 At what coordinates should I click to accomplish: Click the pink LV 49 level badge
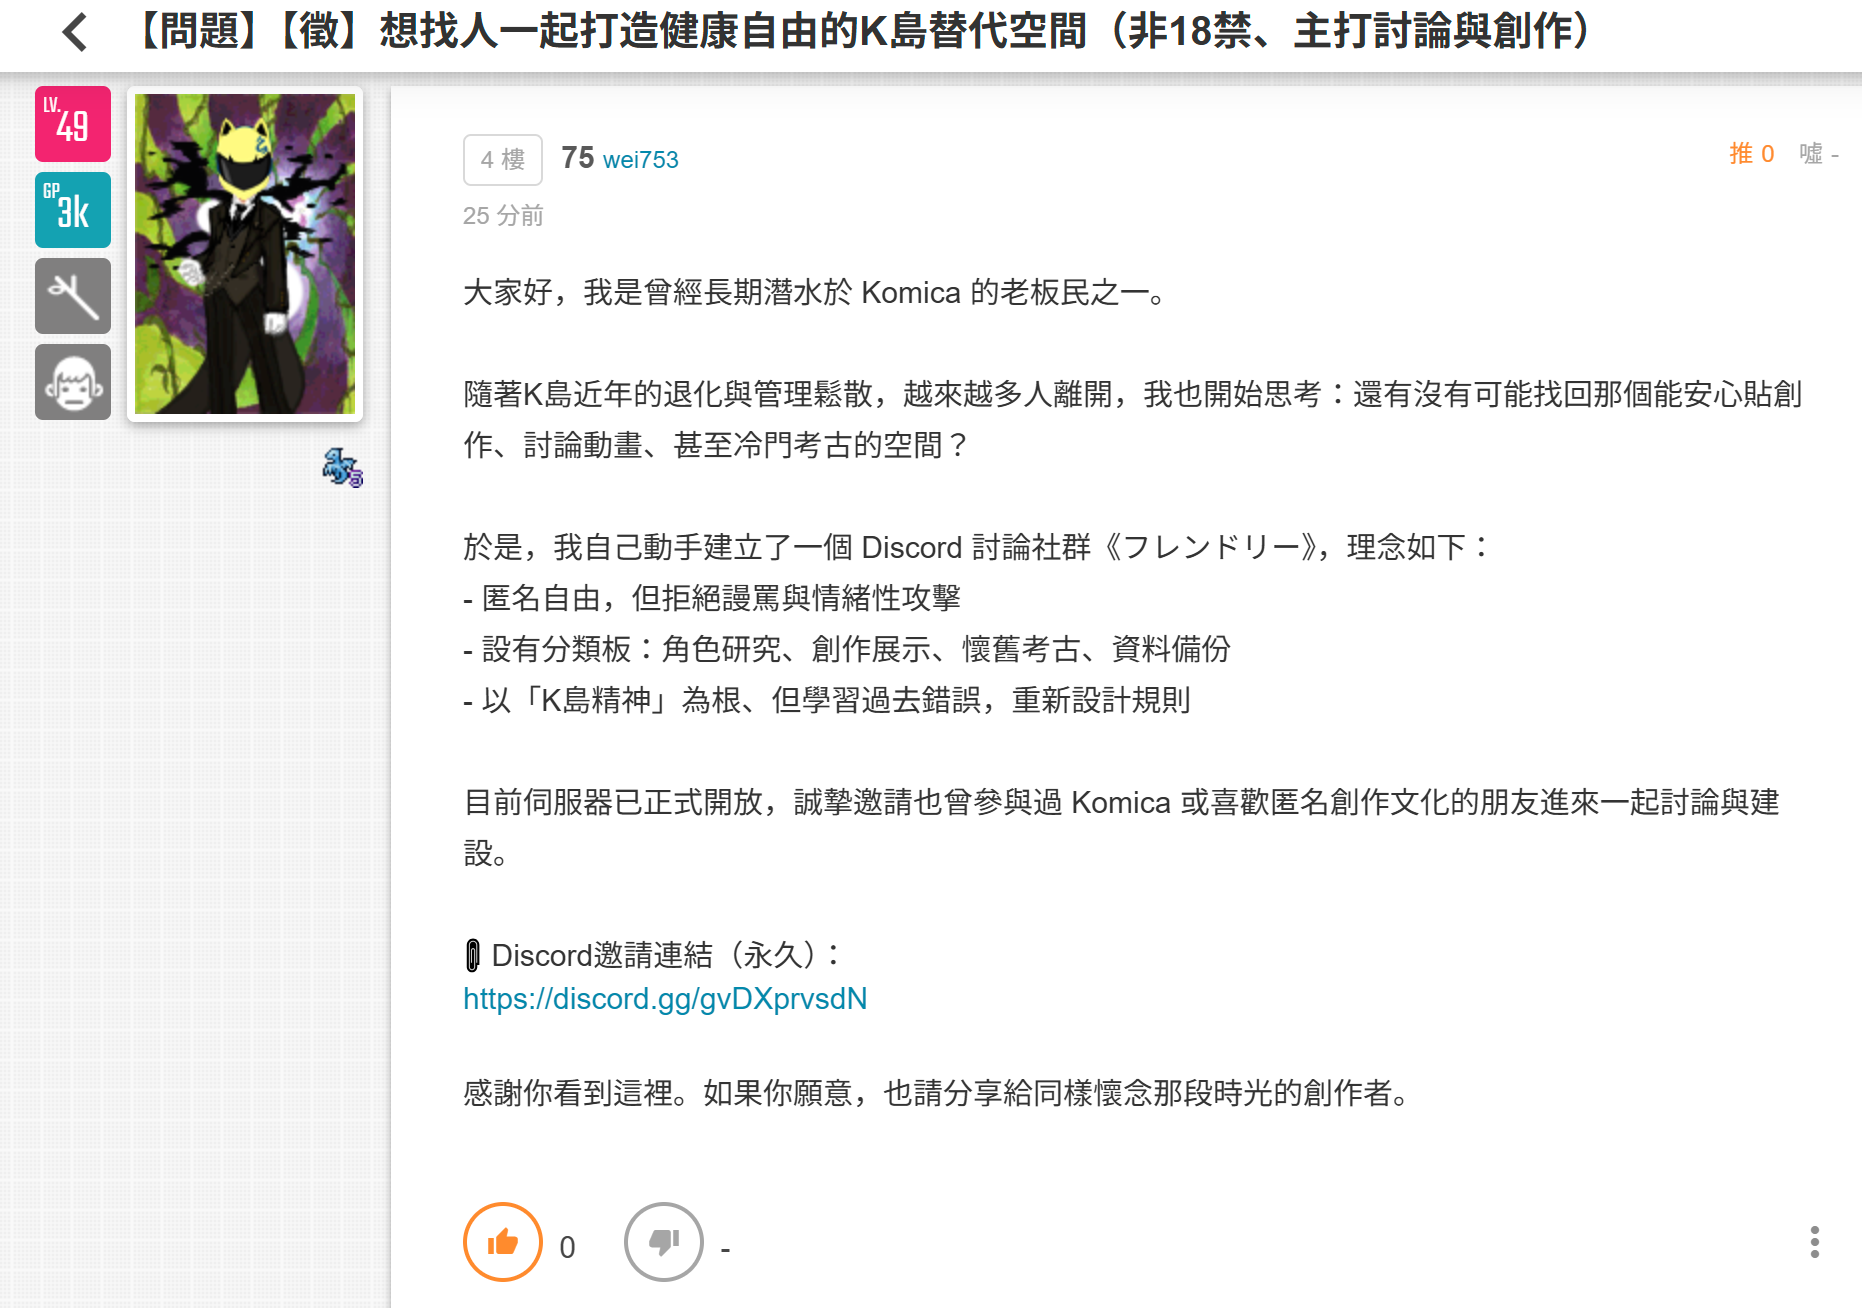point(73,124)
